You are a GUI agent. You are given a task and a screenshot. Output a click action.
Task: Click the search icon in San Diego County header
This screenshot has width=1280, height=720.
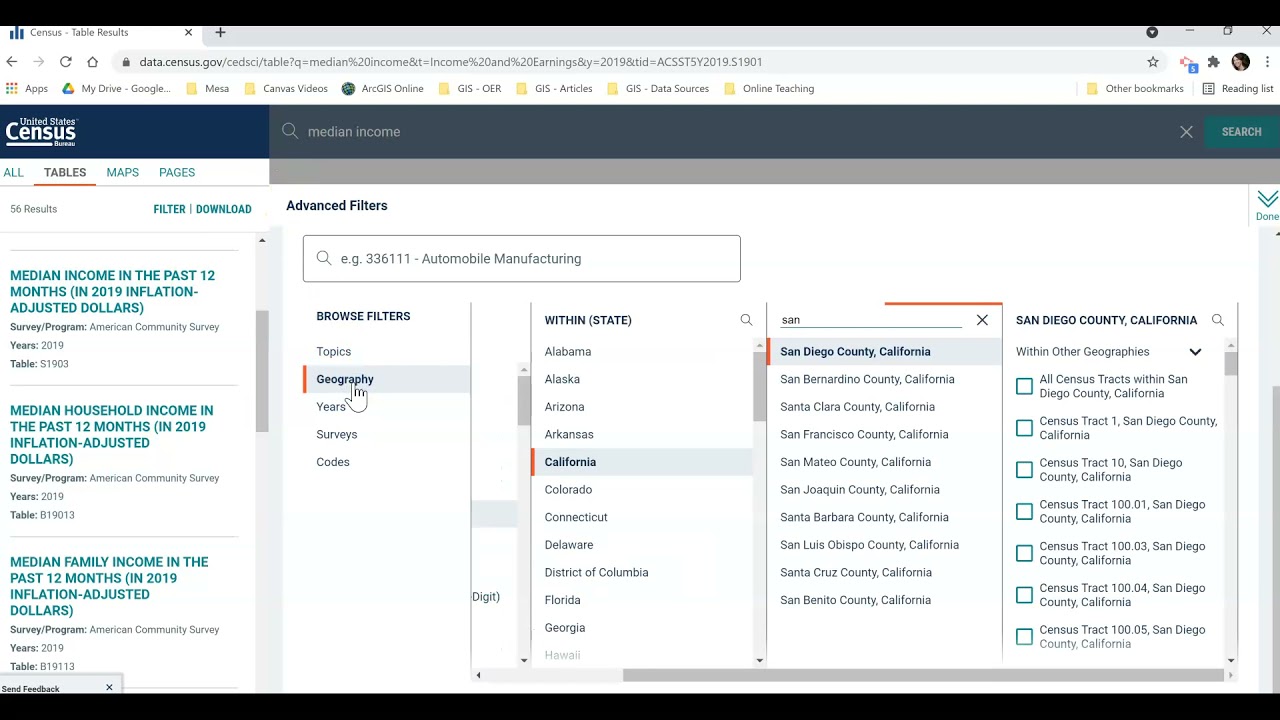click(1217, 320)
